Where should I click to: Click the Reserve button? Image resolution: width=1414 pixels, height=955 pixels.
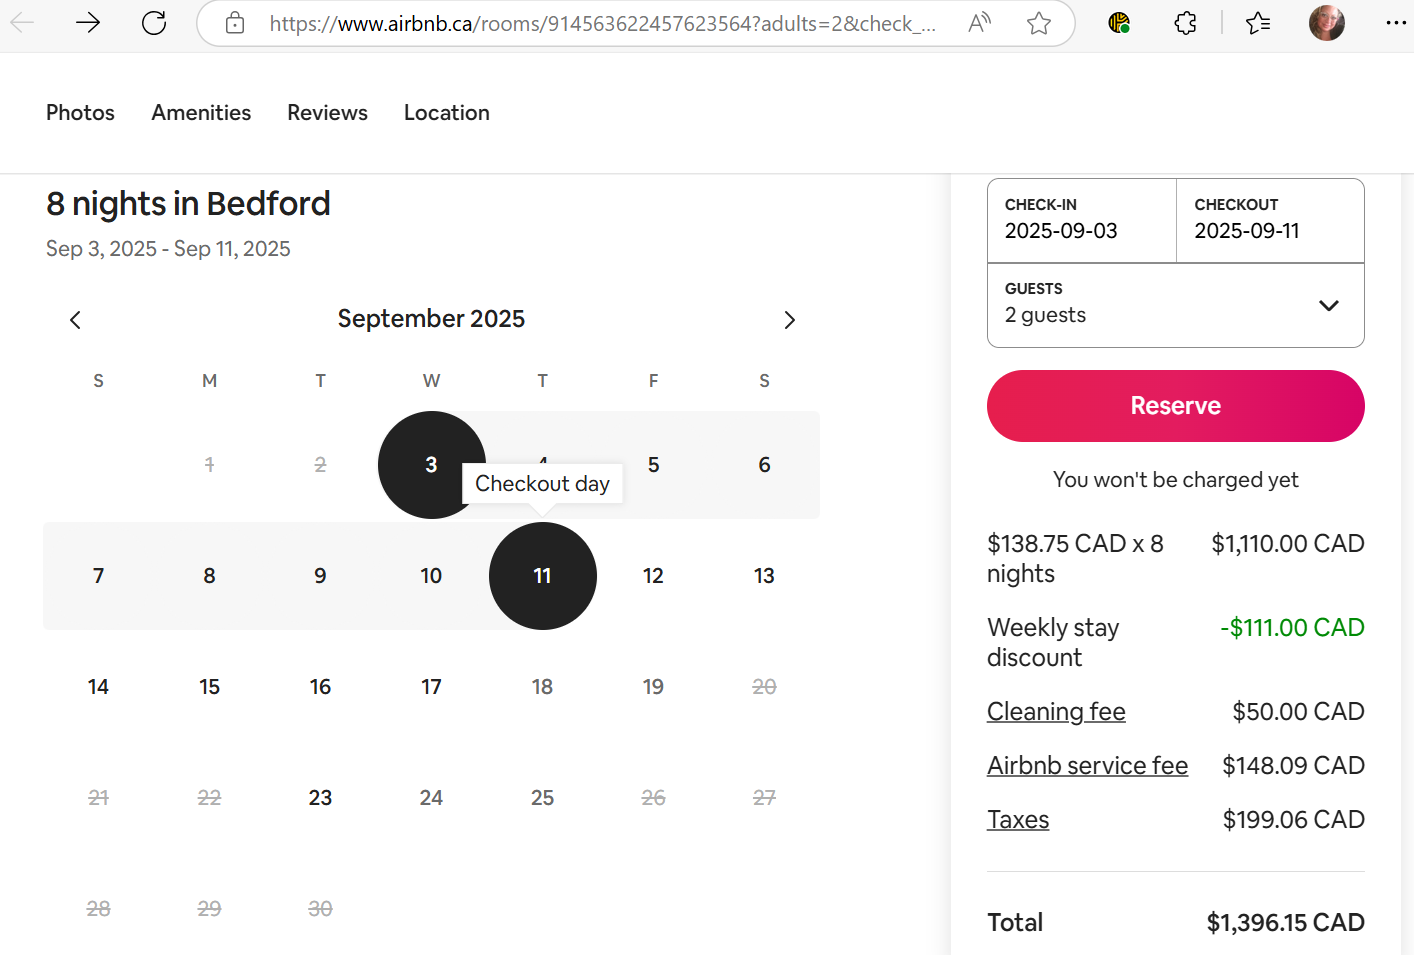click(x=1175, y=406)
